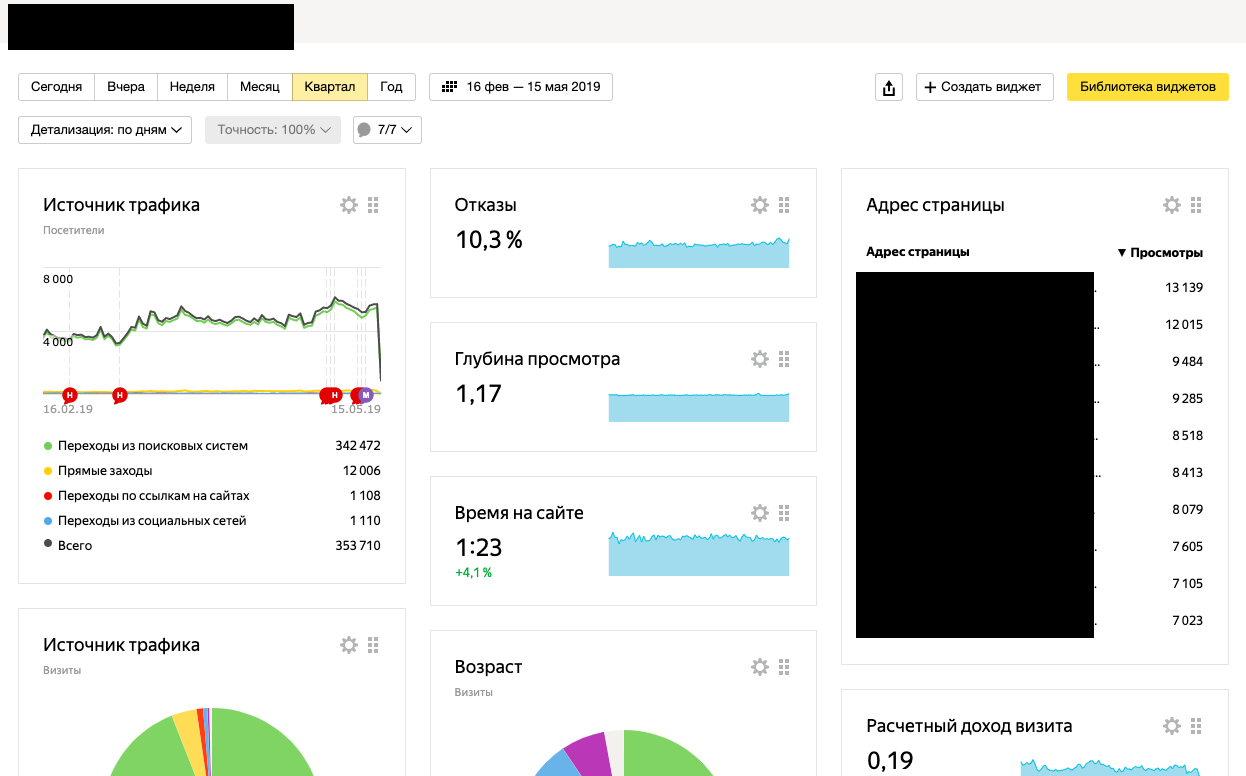
Task: Select the Вчера period tab
Action: click(126, 87)
